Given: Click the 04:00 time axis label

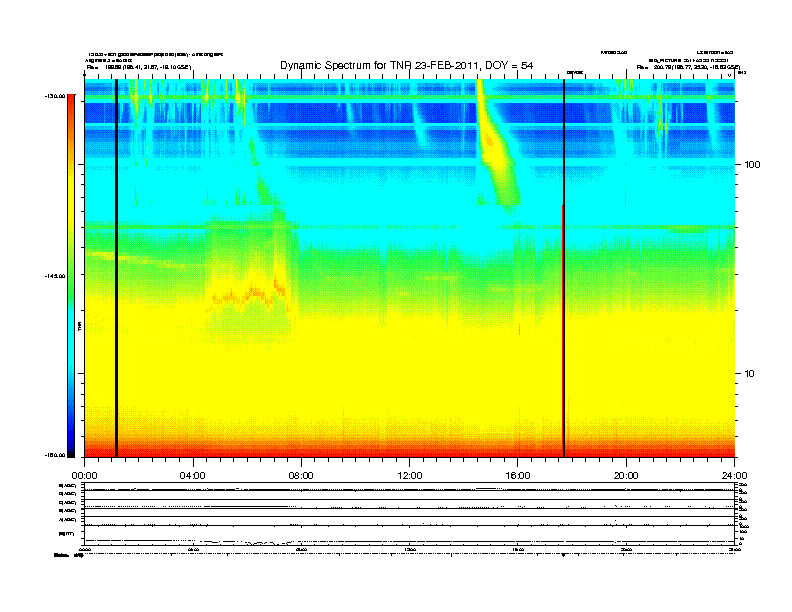Looking at the screenshot, I should [x=193, y=476].
